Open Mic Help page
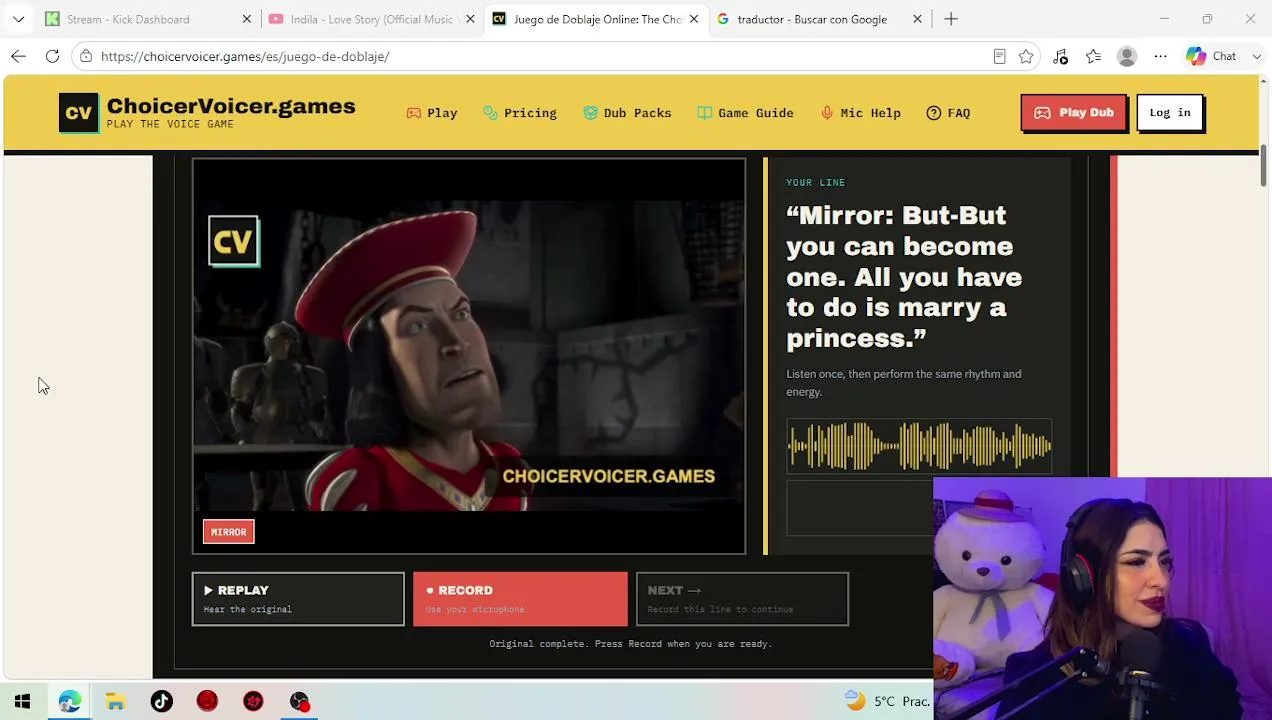1272x720 pixels. (x=861, y=113)
